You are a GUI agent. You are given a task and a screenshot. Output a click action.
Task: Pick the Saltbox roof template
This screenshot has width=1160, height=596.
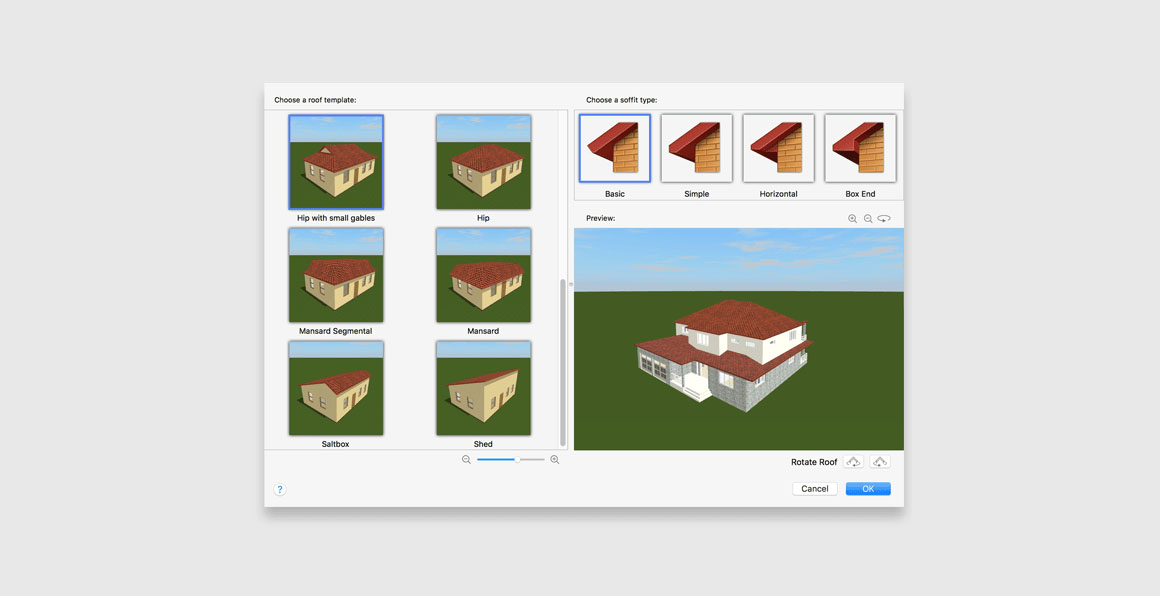tap(336, 388)
